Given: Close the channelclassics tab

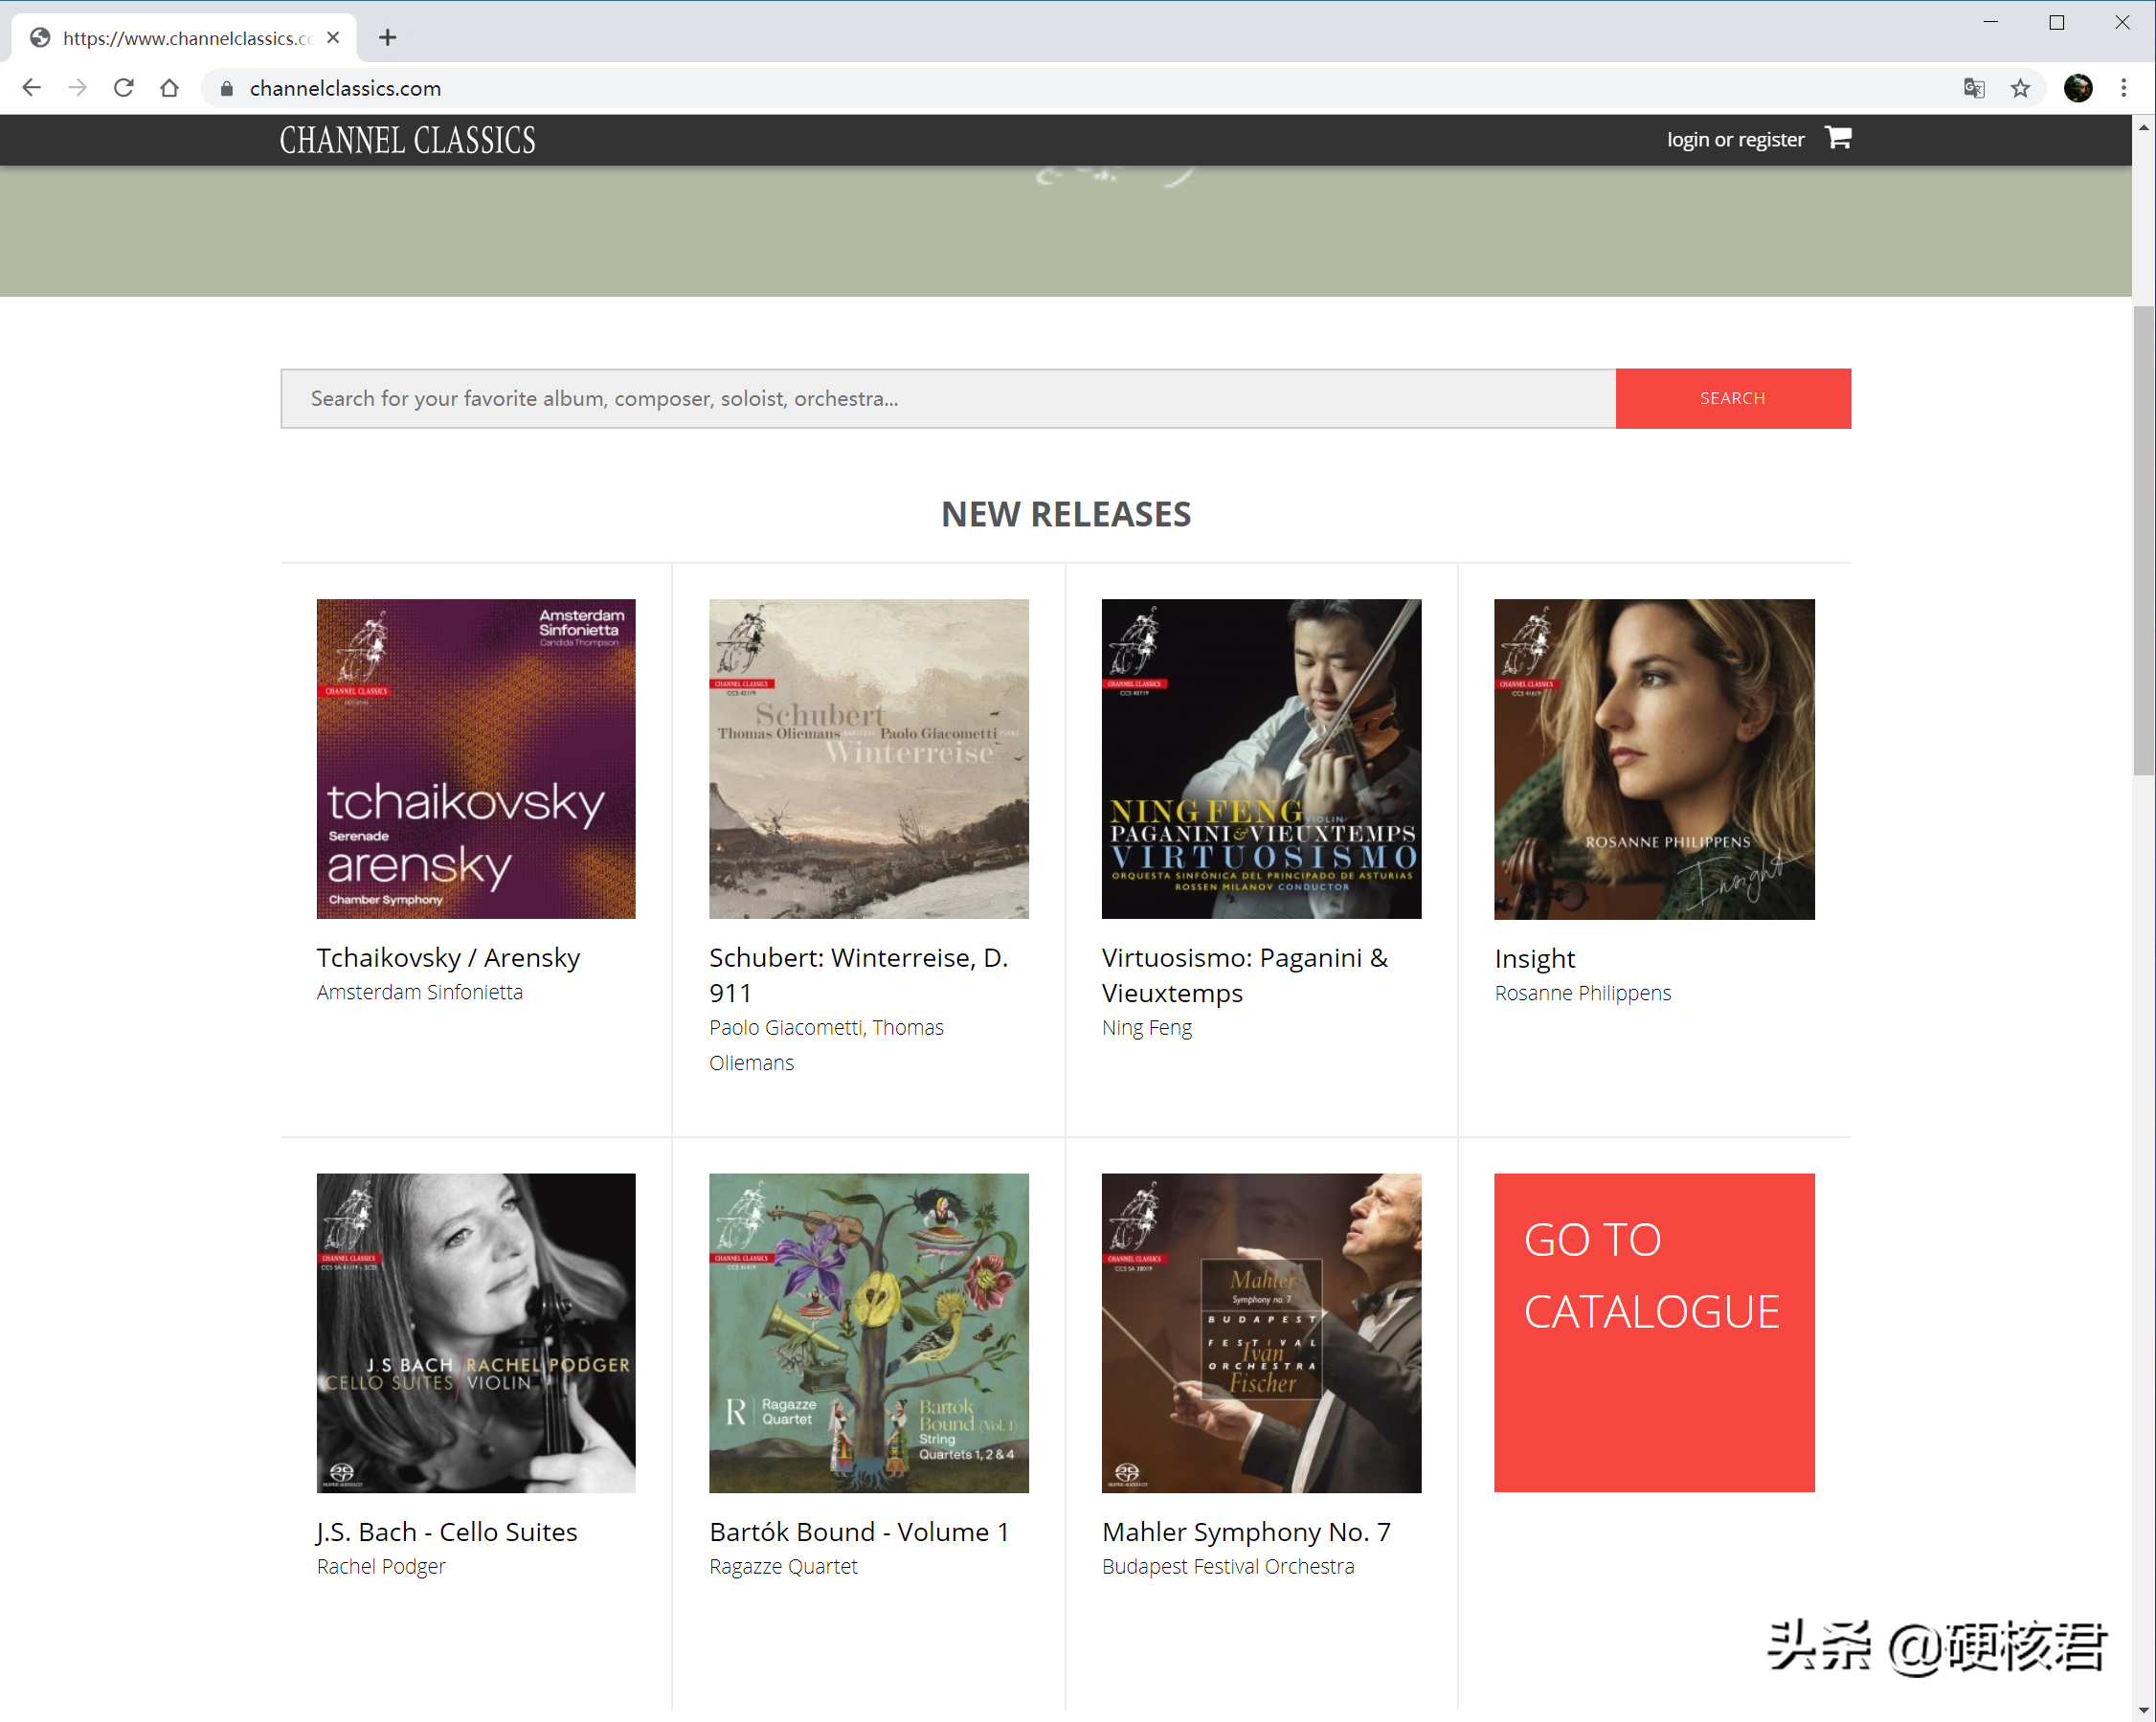Looking at the screenshot, I should click(333, 38).
